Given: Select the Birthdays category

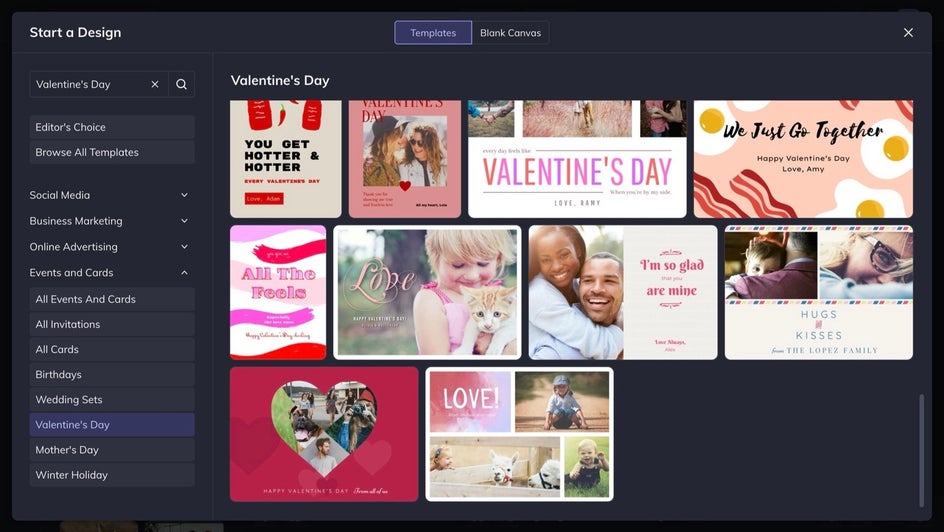Looking at the screenshot, I should [x=112, y=374].
